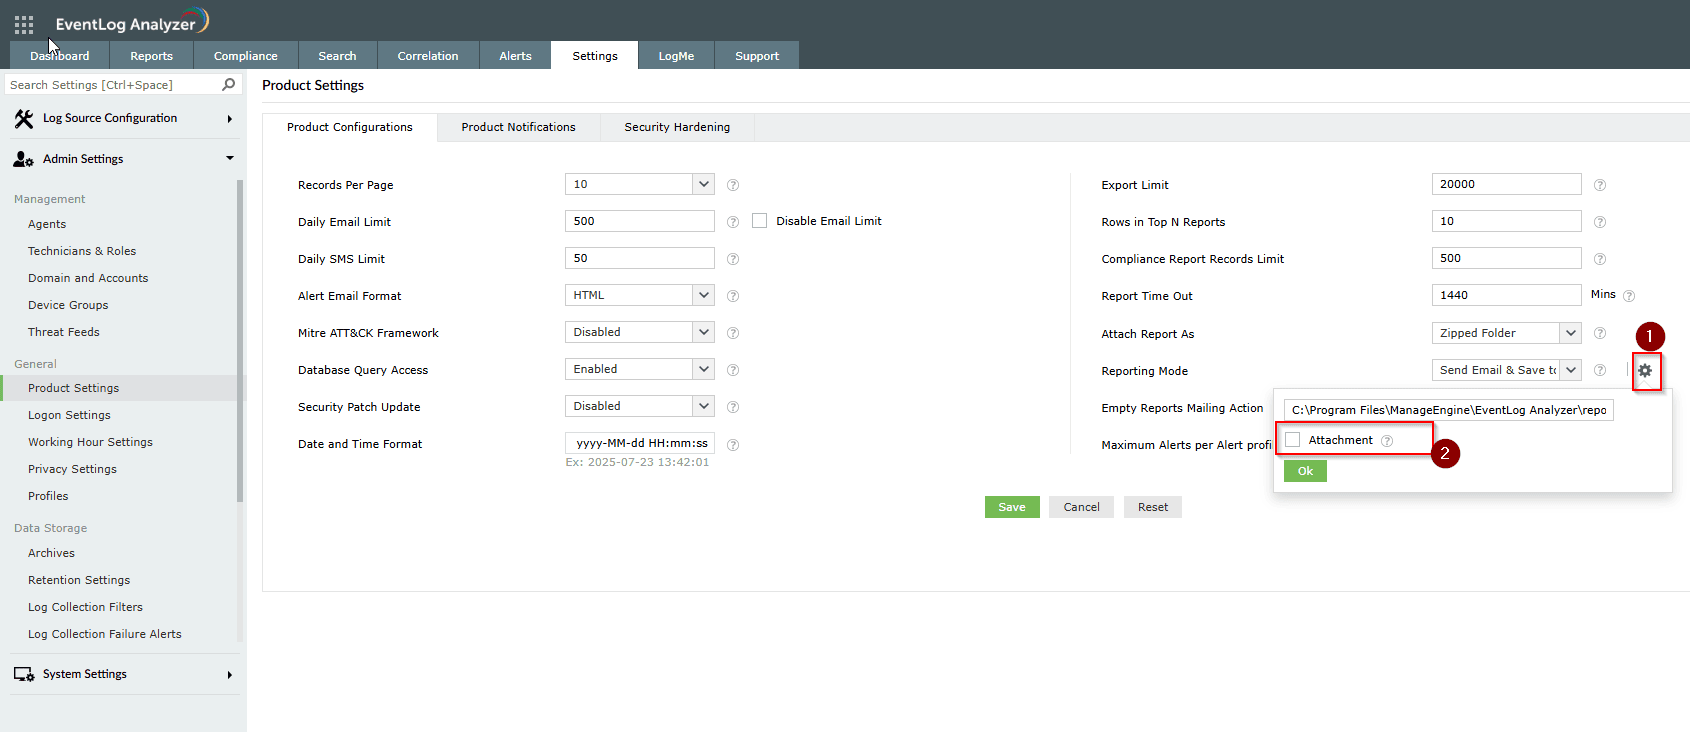Open the Reporting Mode dropdown
Image resolution: width=1690 pixels, height=732 pixels.
coord(1506,370)
